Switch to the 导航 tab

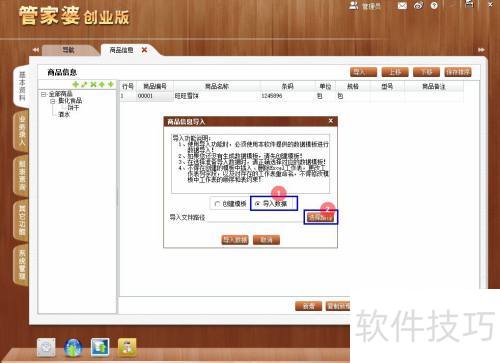69,50
